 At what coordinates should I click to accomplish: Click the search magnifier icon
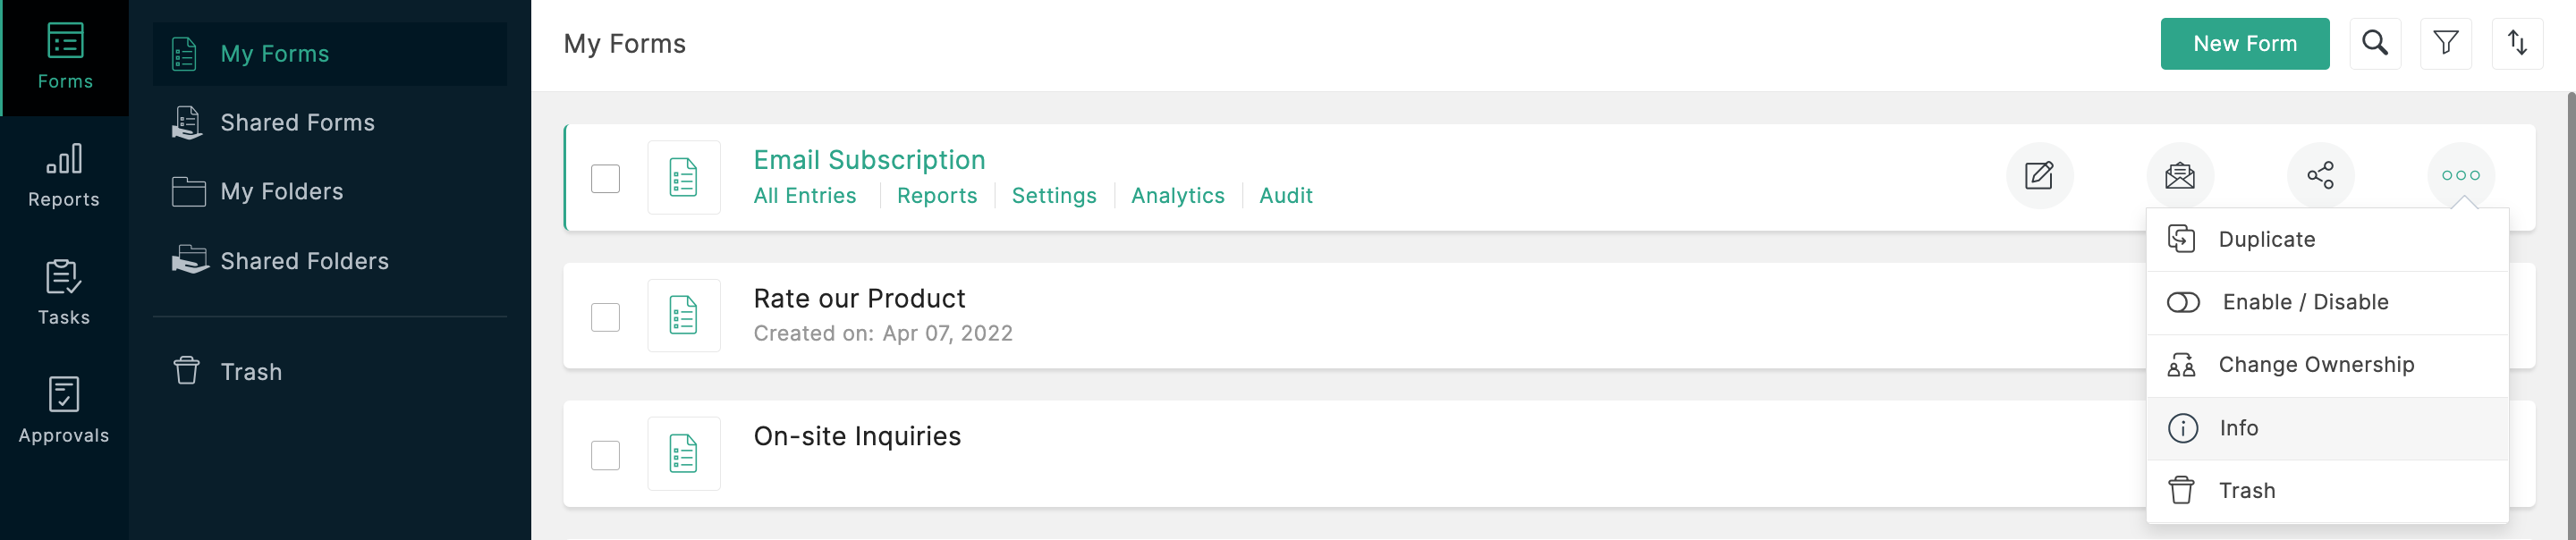[x=2374, y=43]
